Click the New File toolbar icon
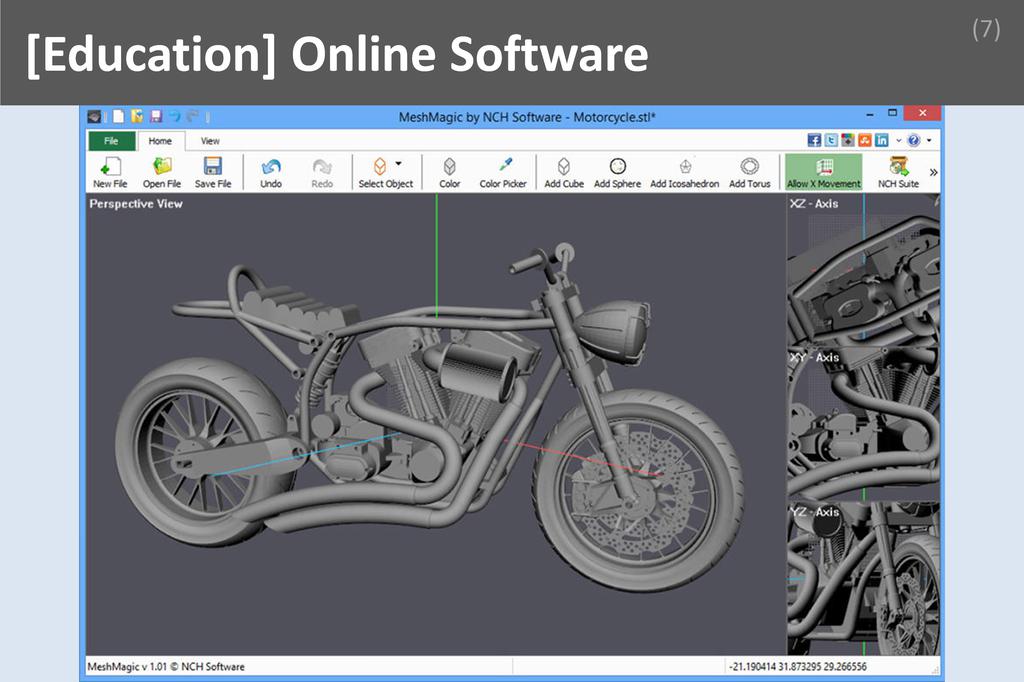 (110, 171)
